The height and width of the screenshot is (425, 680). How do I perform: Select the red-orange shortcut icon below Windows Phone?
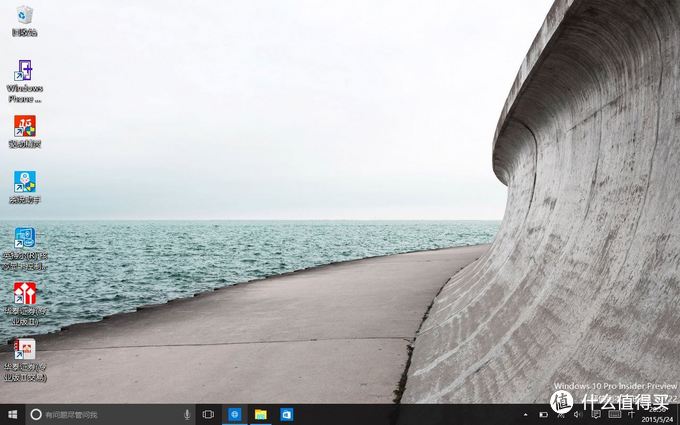(x=24, y=131)
